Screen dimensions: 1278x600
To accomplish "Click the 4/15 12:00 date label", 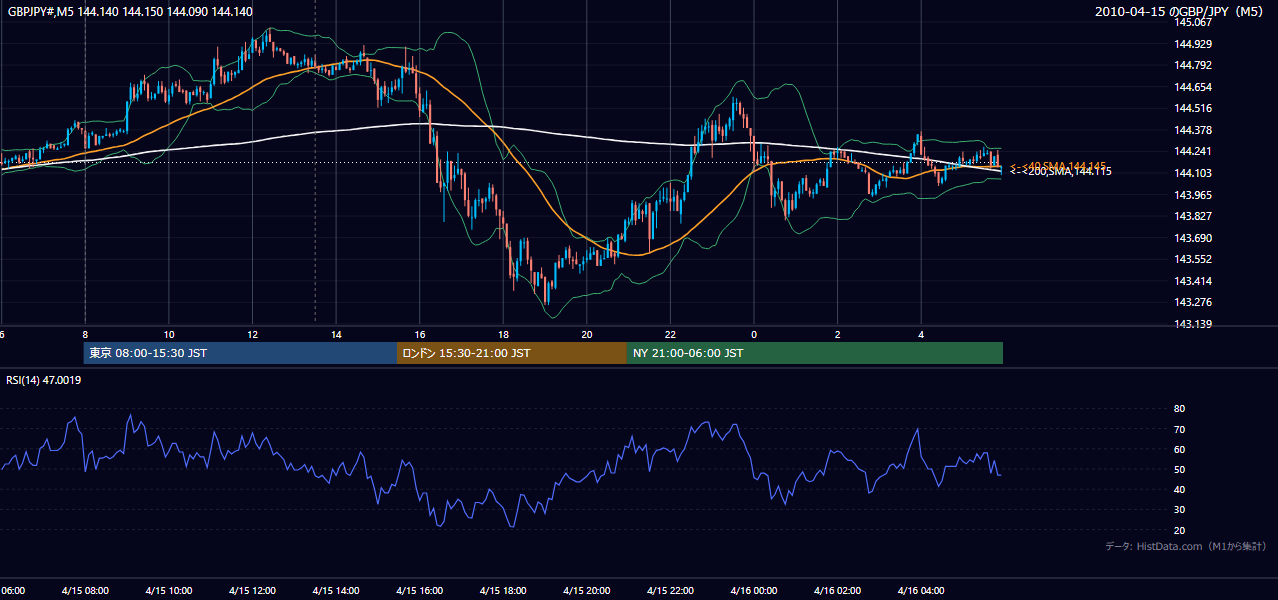I will click(253, 590).
